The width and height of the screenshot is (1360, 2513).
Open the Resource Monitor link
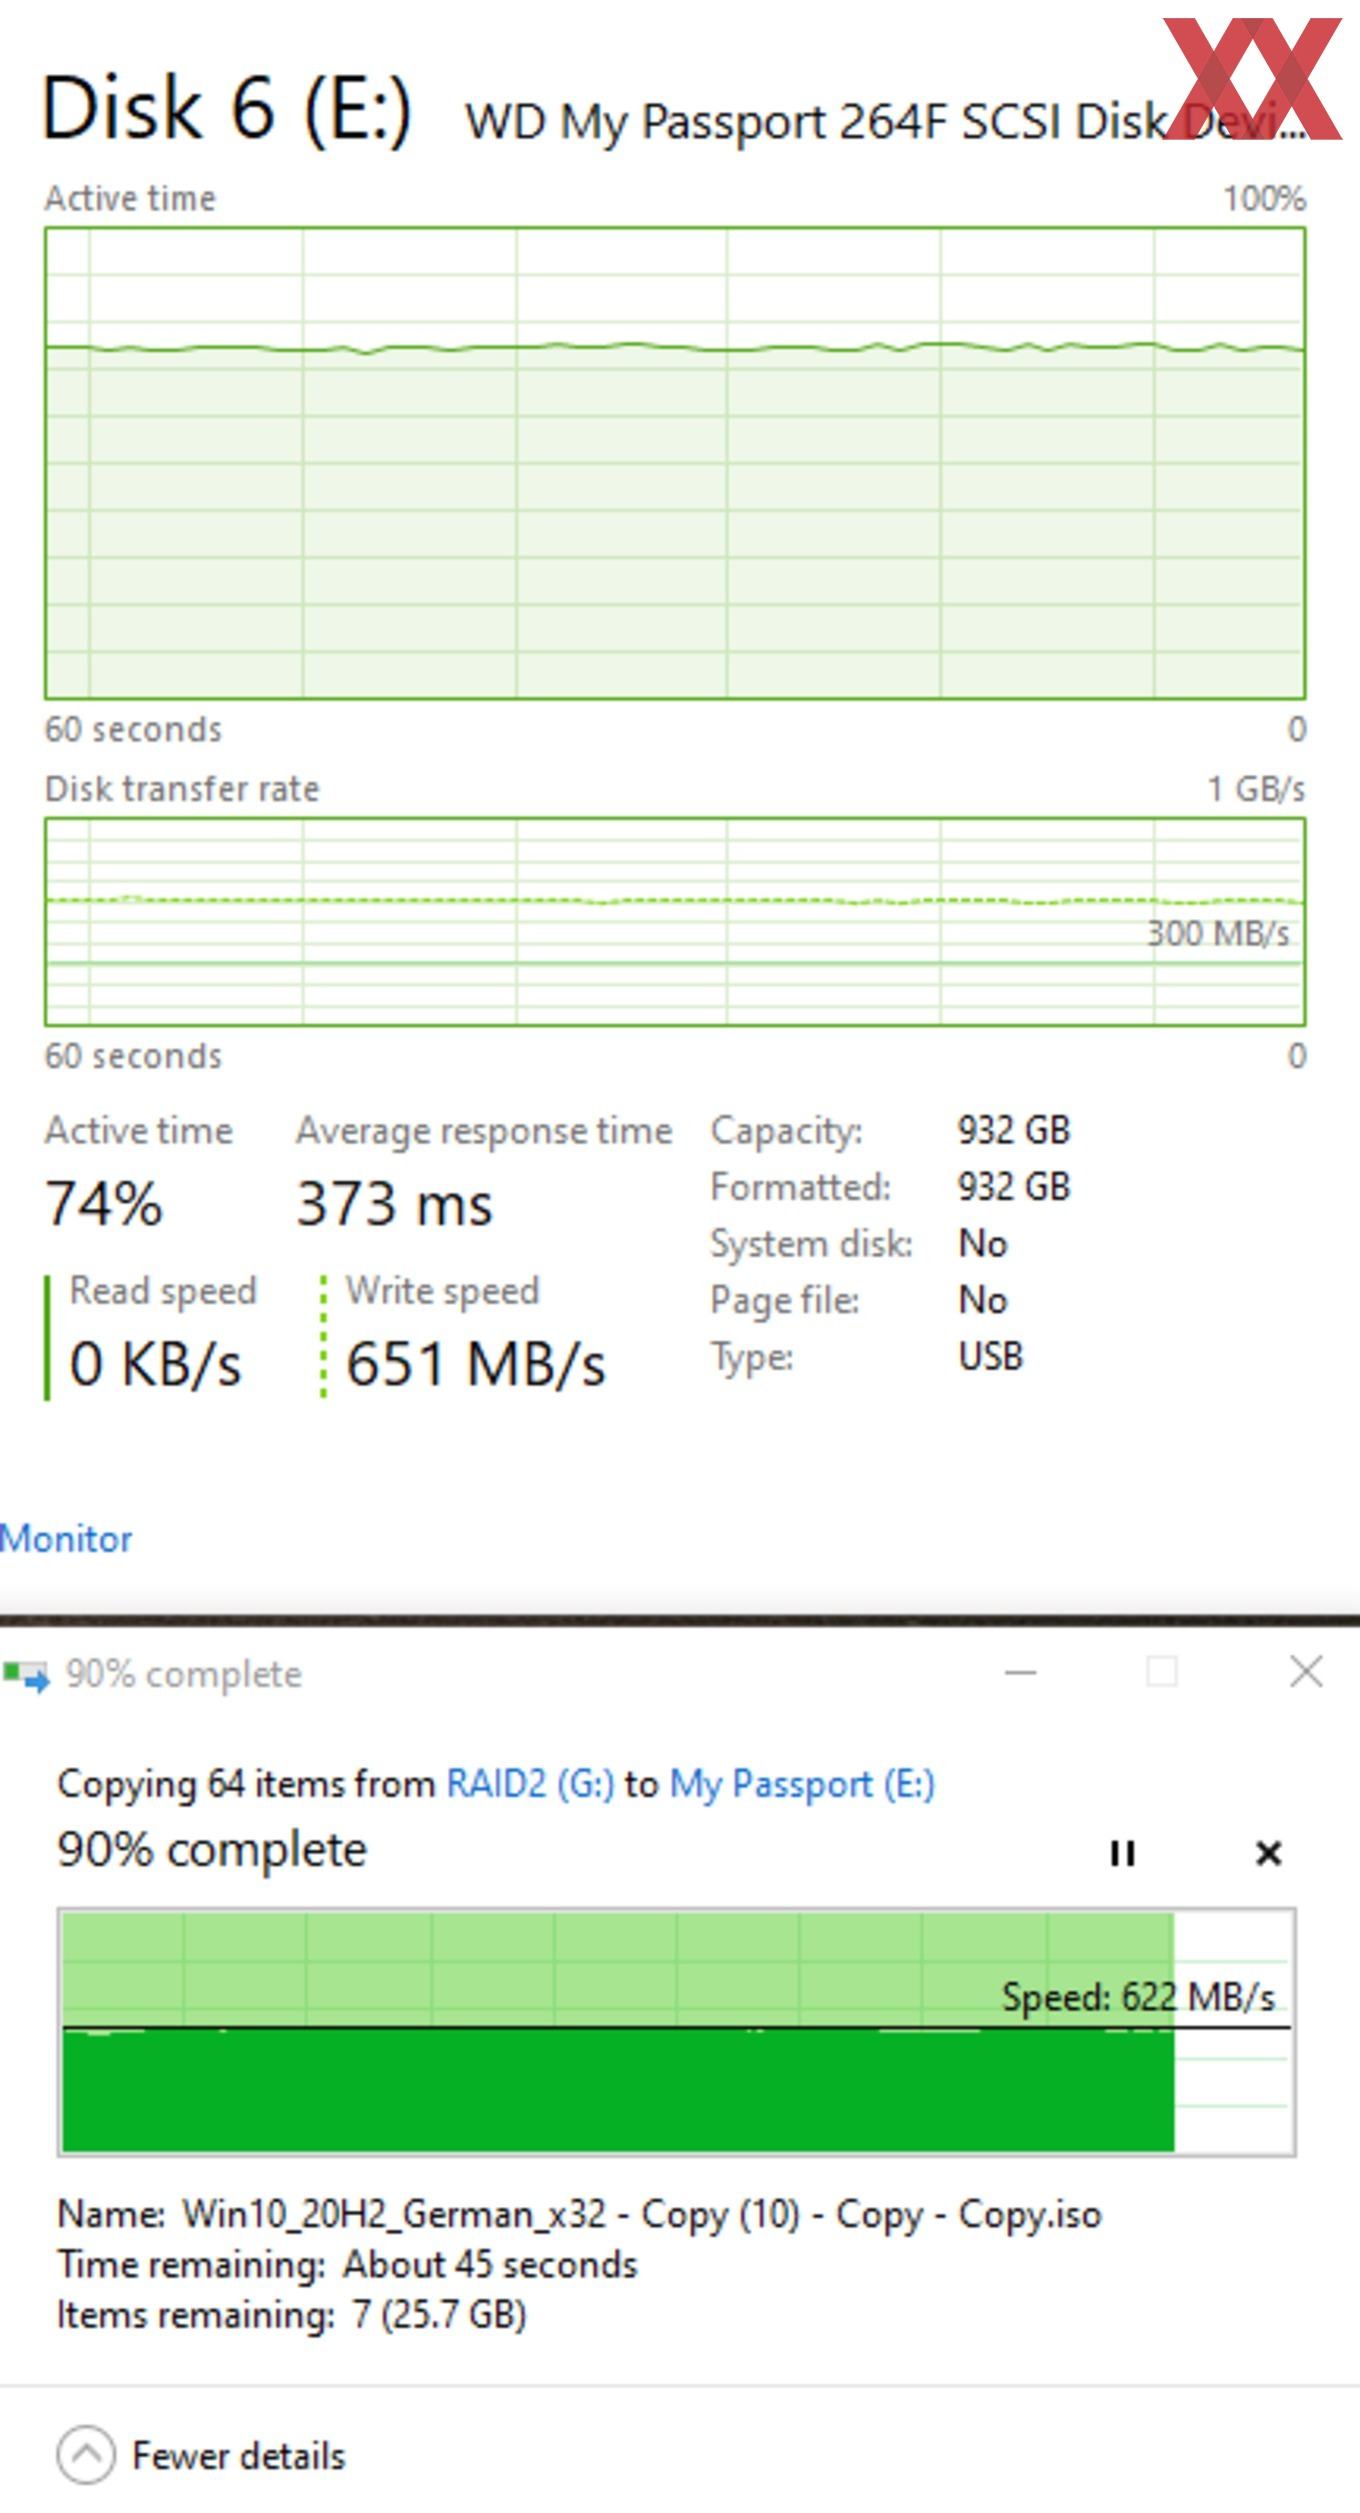pos(66,1539)
